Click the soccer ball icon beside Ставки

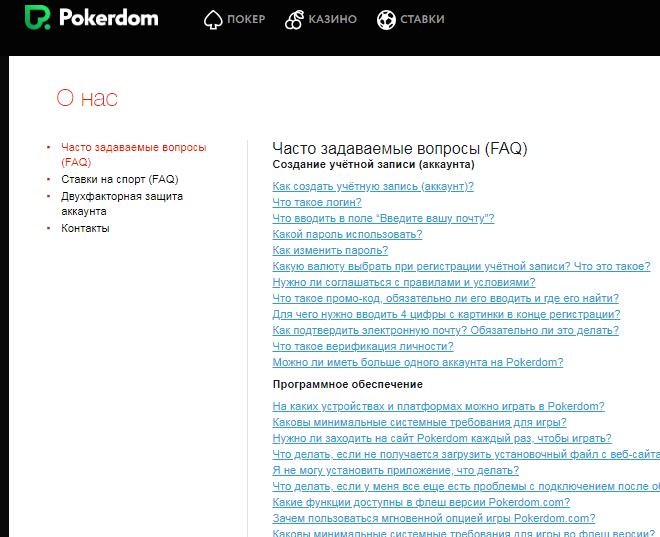click(385, 19)
